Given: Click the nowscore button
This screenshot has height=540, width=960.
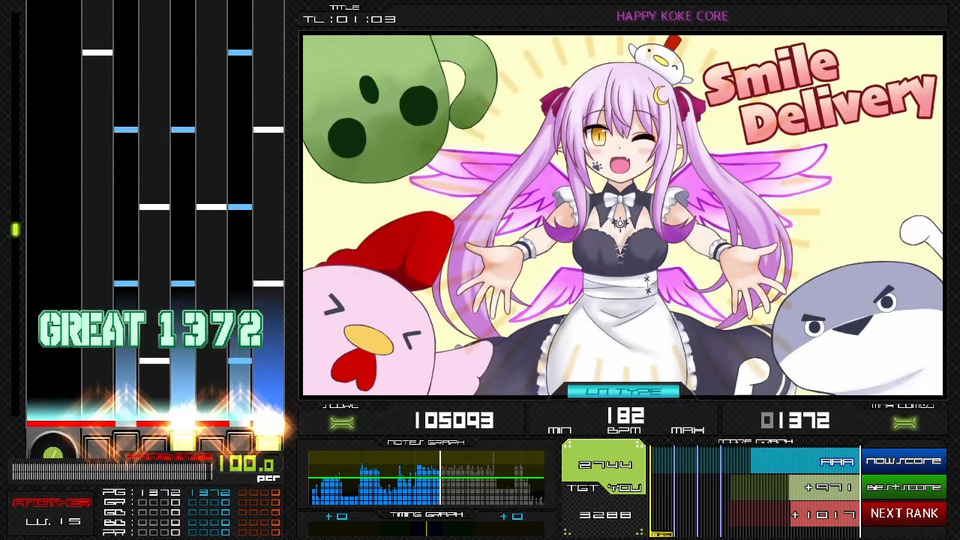Looking at the screenshot, I should (x=904, y=460).
